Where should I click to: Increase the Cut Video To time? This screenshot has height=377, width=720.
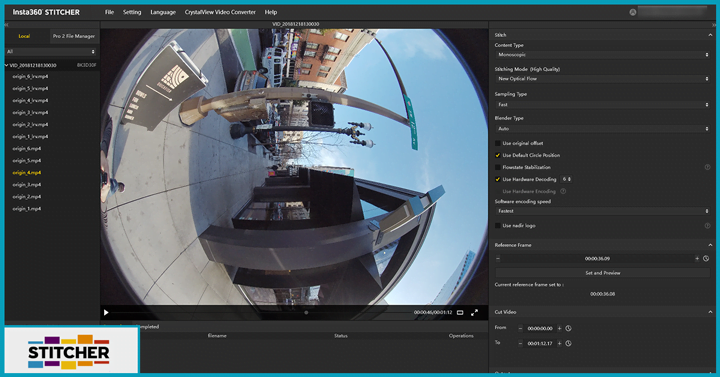tap(559, 343)
